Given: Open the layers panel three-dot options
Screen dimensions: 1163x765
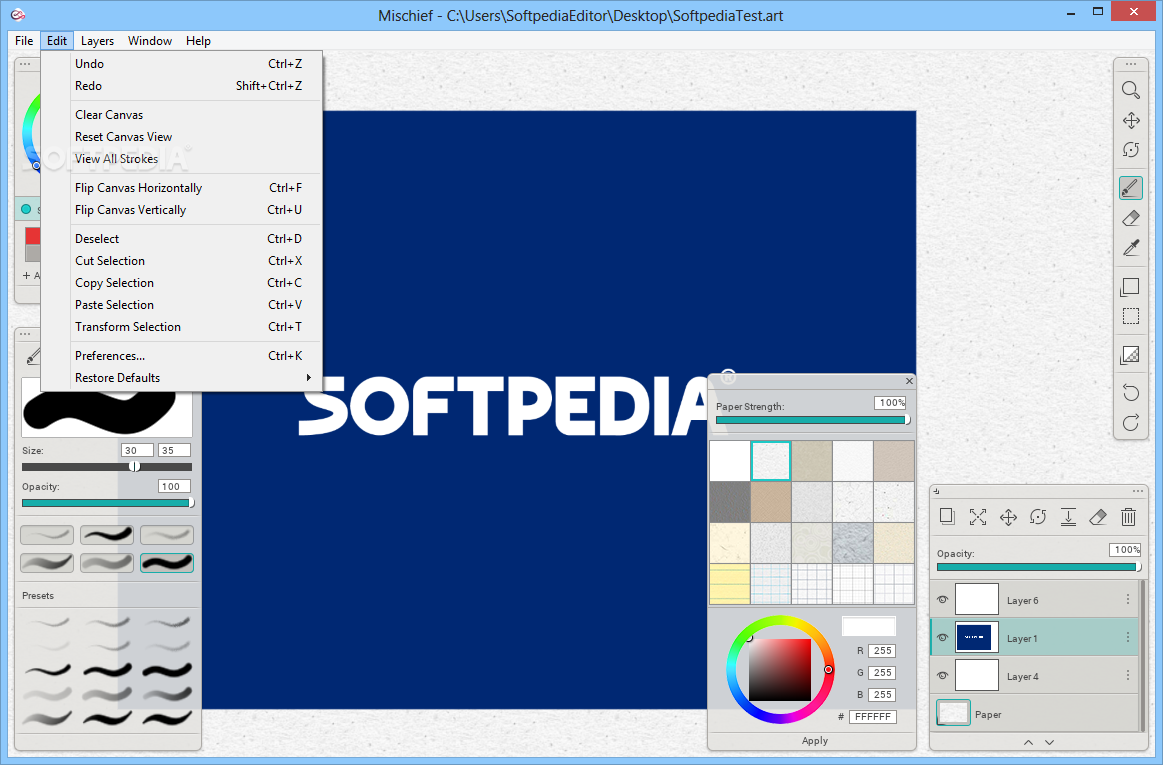Looking at the screenshot, I should pyautogui.click(x=1138, y=491).
